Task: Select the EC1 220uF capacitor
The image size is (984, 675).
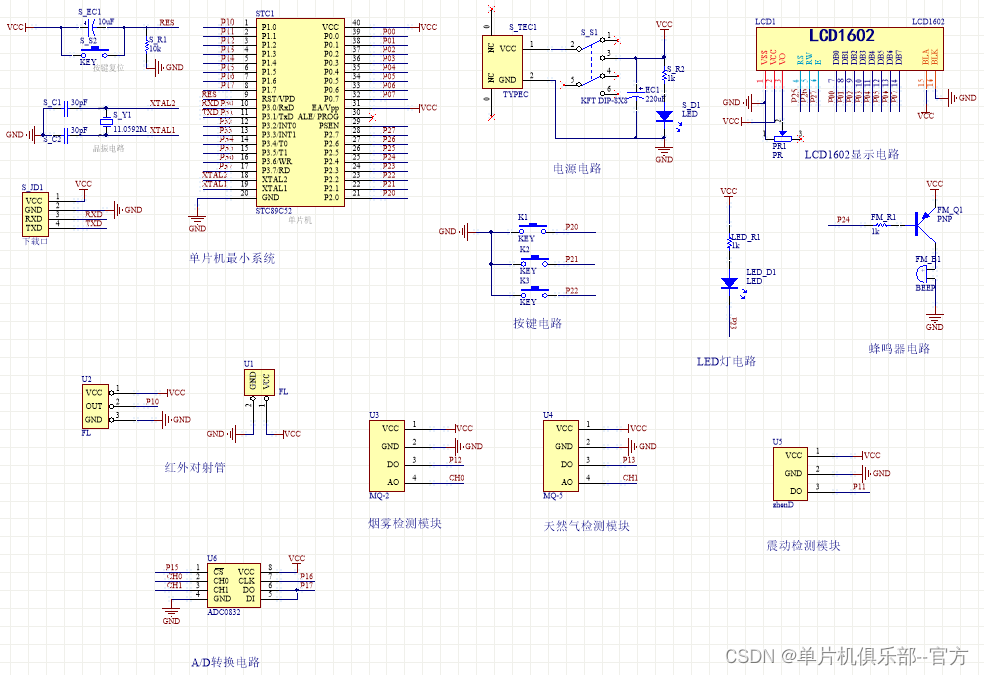Action: 636,93
